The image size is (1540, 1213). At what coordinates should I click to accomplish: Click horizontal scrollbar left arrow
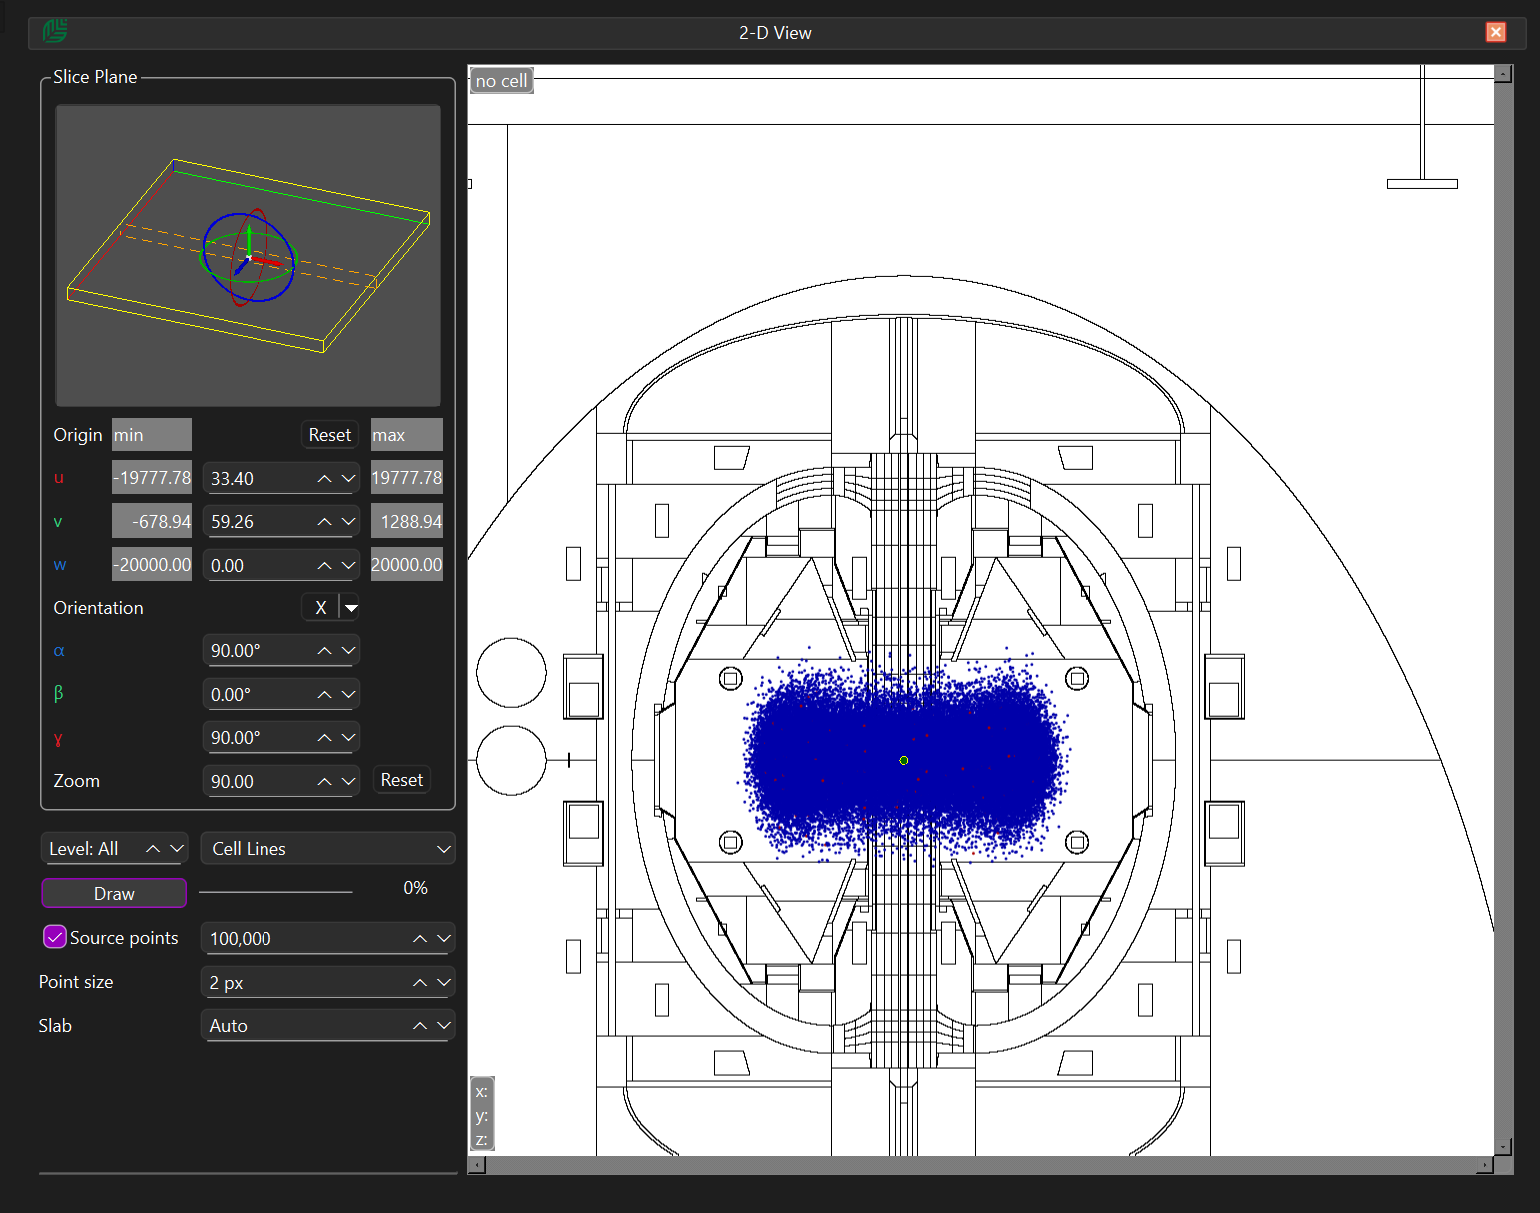477,1165
